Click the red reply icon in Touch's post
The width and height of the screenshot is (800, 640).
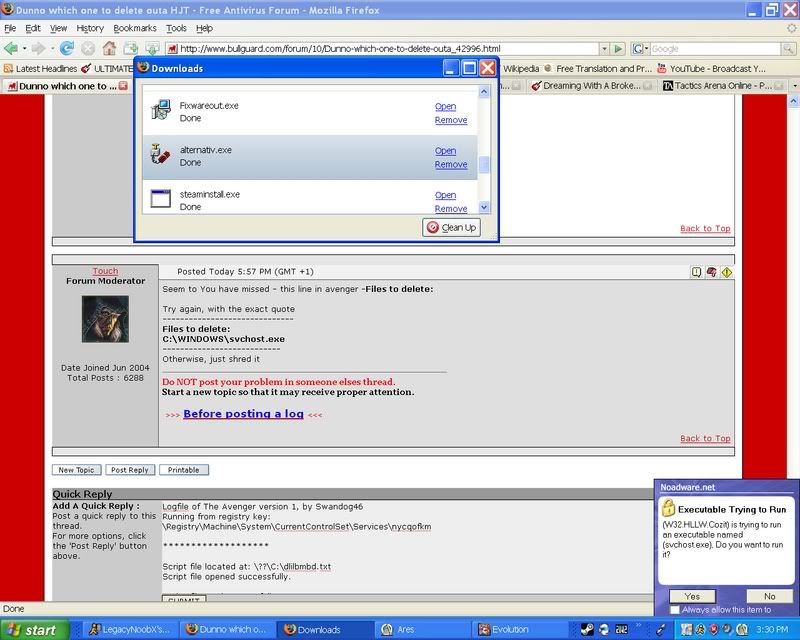click(x=711, y=272)
